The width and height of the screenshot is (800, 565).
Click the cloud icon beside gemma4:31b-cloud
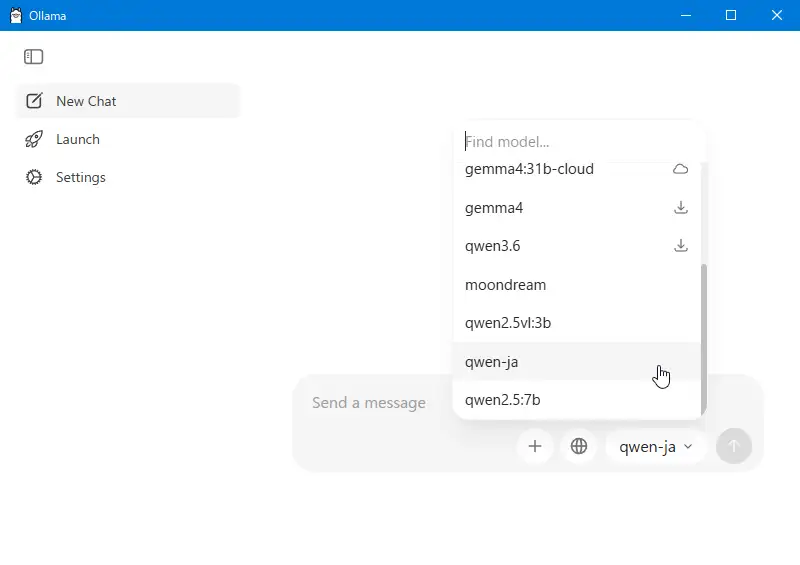pos(681,169)
